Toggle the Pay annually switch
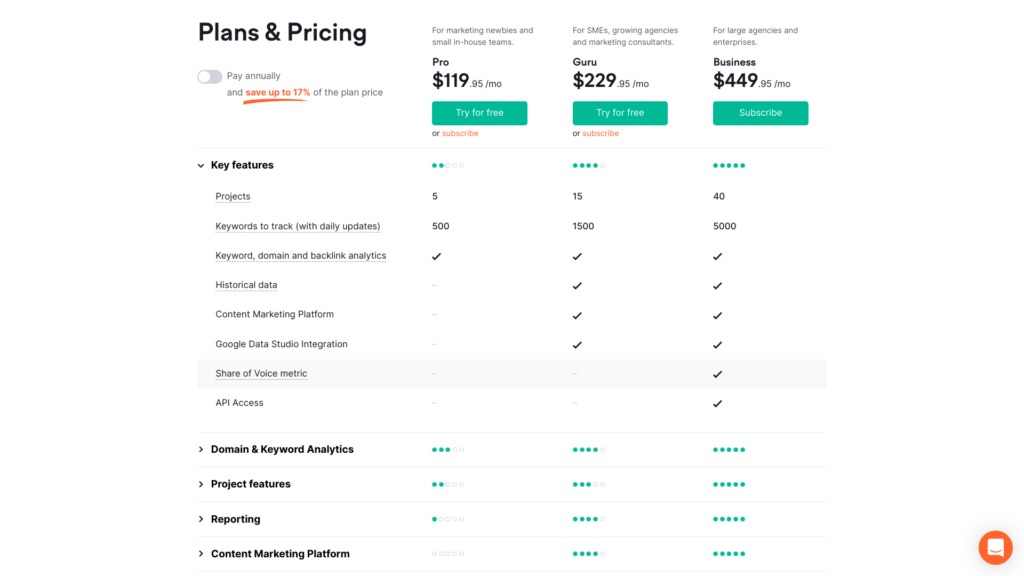Viewport: 1024px width, 576px height. 210,76
